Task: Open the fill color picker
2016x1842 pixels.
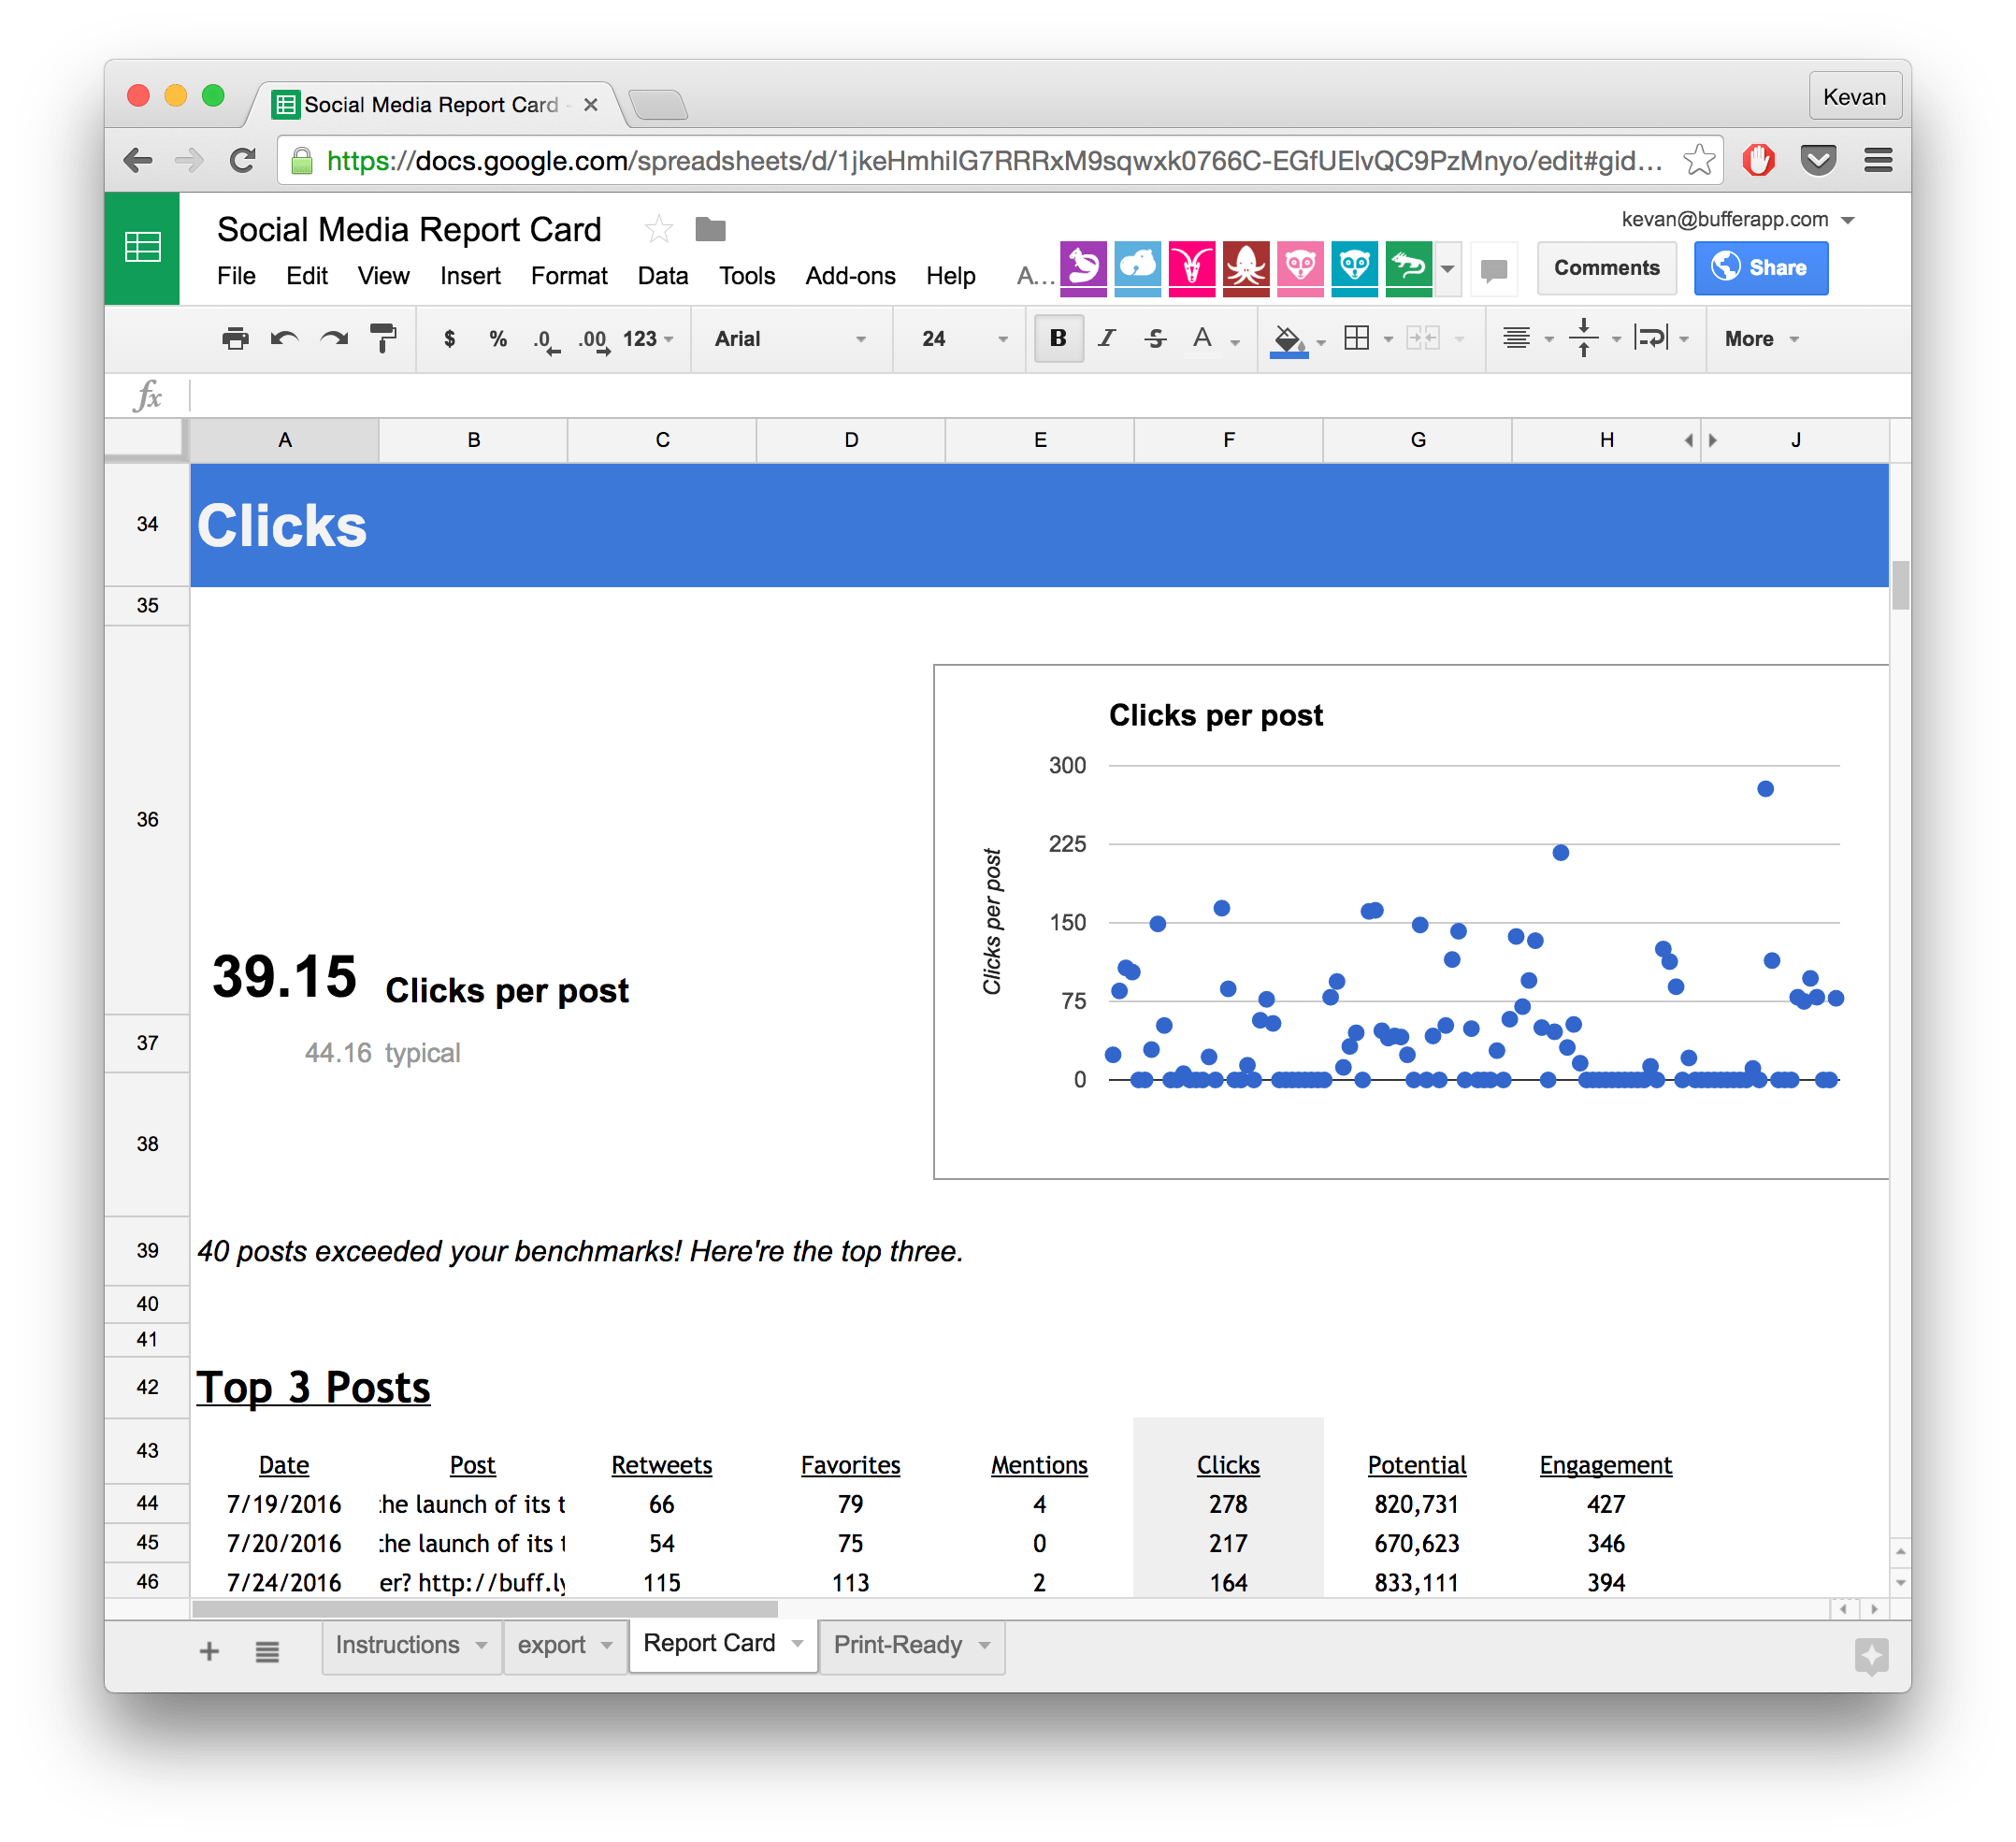Action: (1290, 339)
